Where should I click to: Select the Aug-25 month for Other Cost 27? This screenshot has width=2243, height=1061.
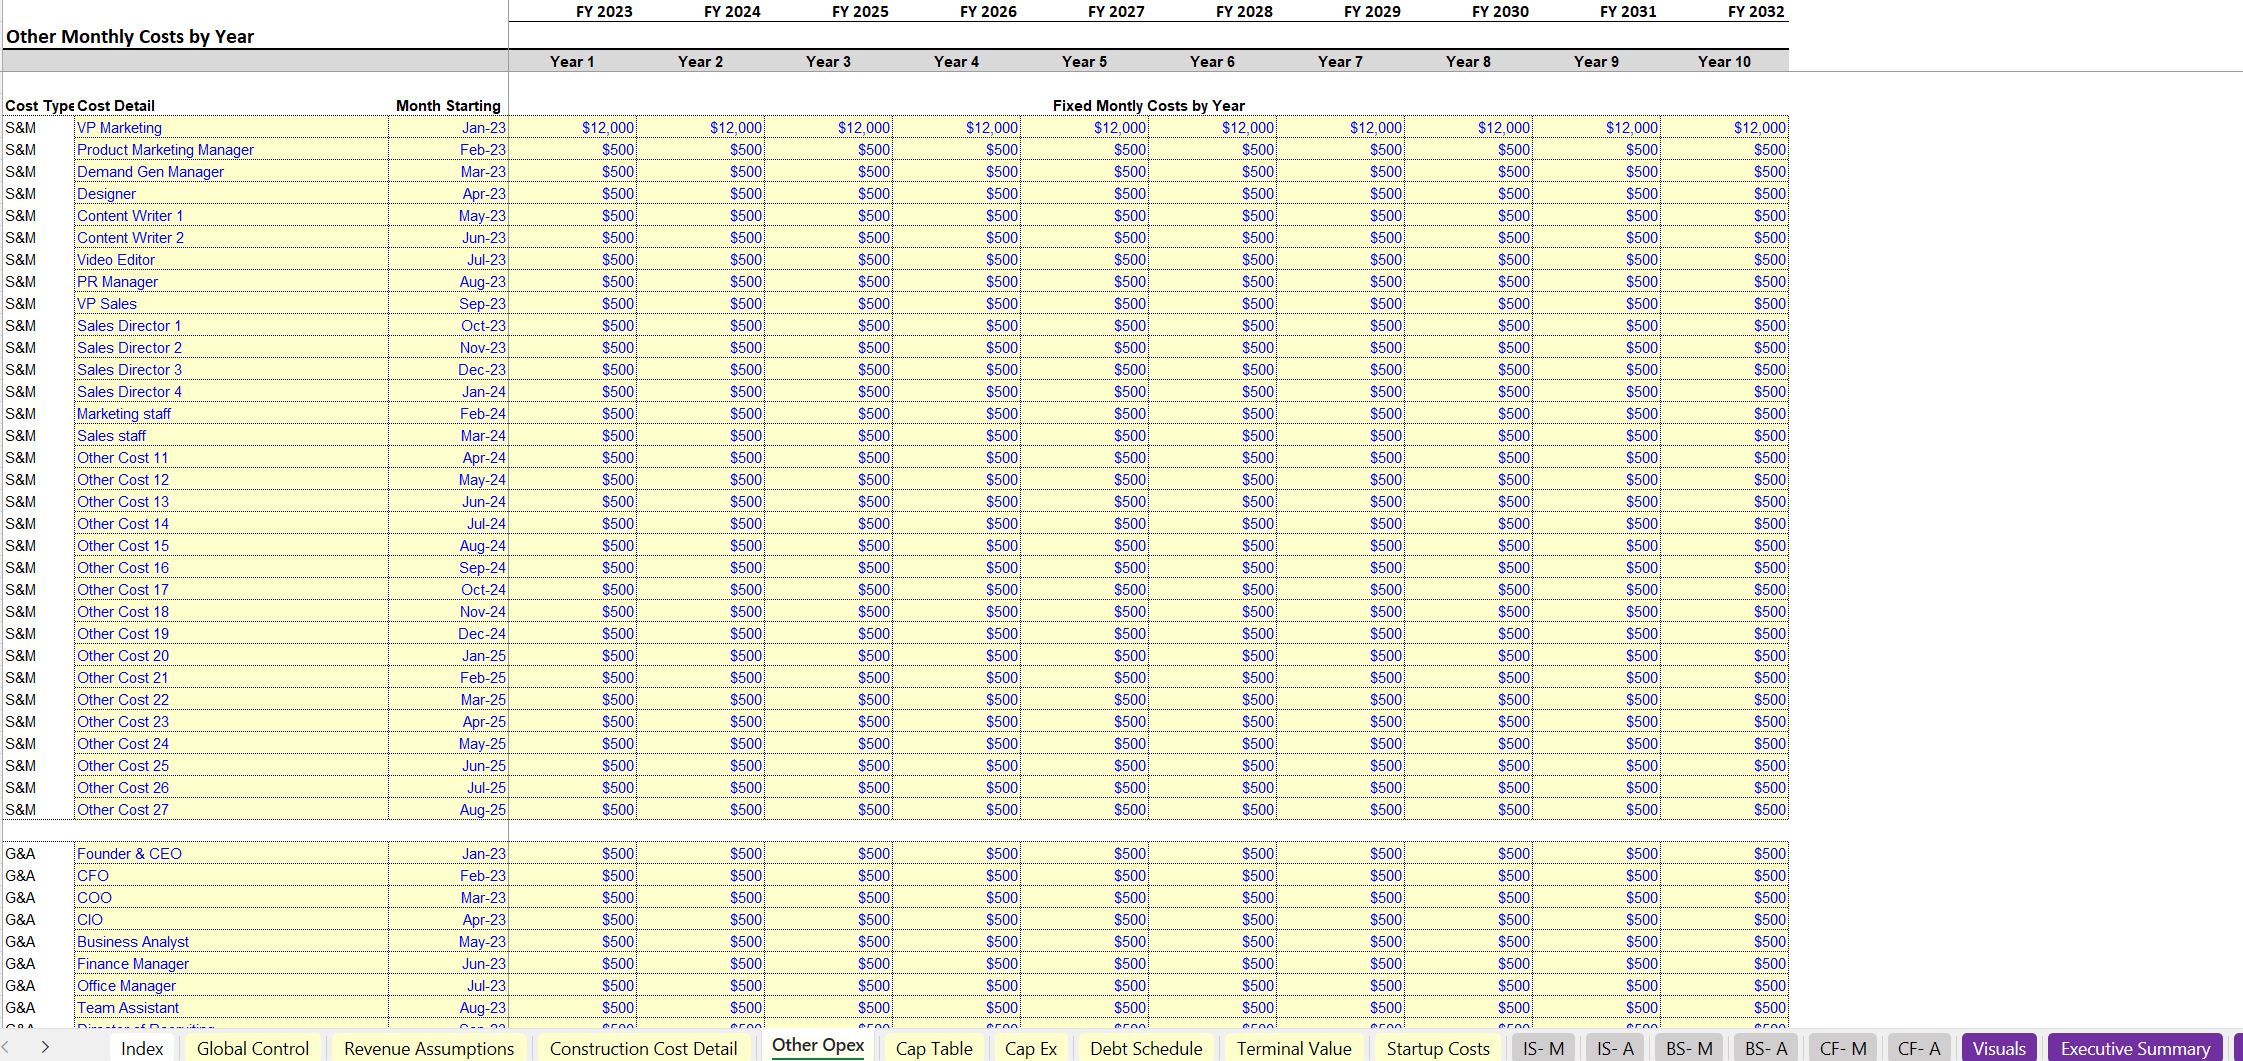(x=448, y=810)
